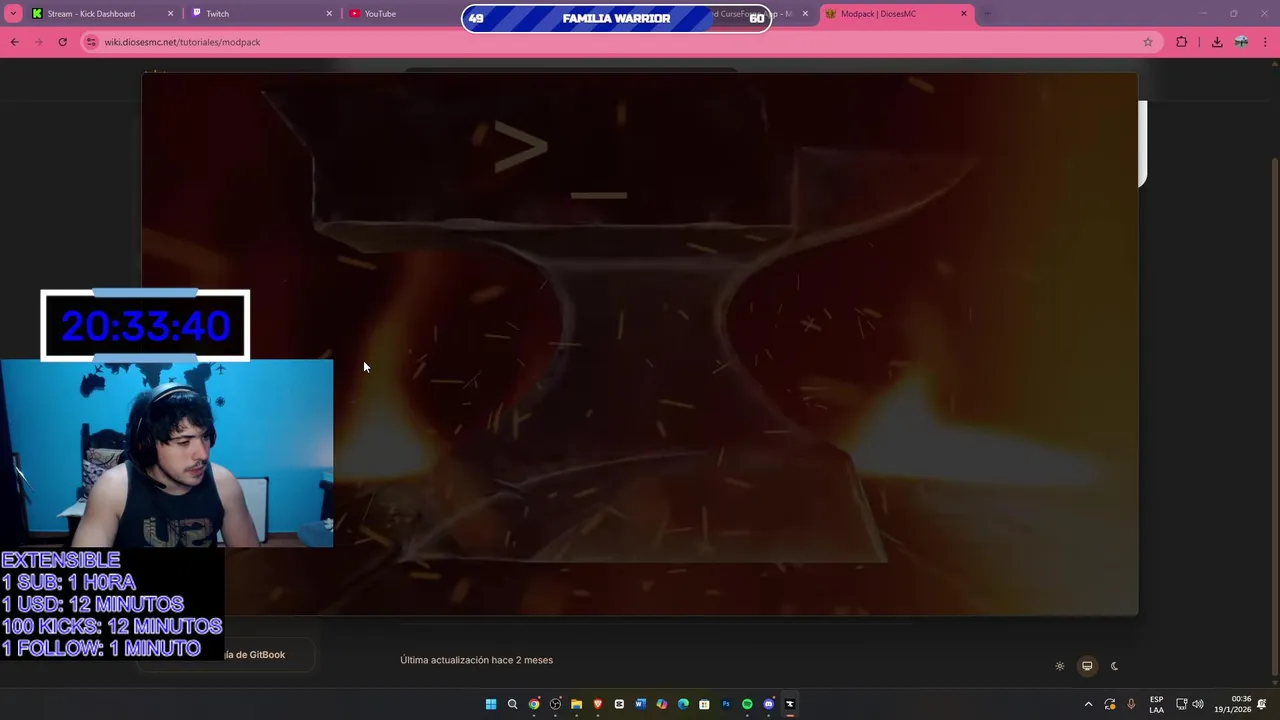1280x720 pixels.
Task: Open Microsoft Store from the taskbar
Action: (x=705, y=704)
